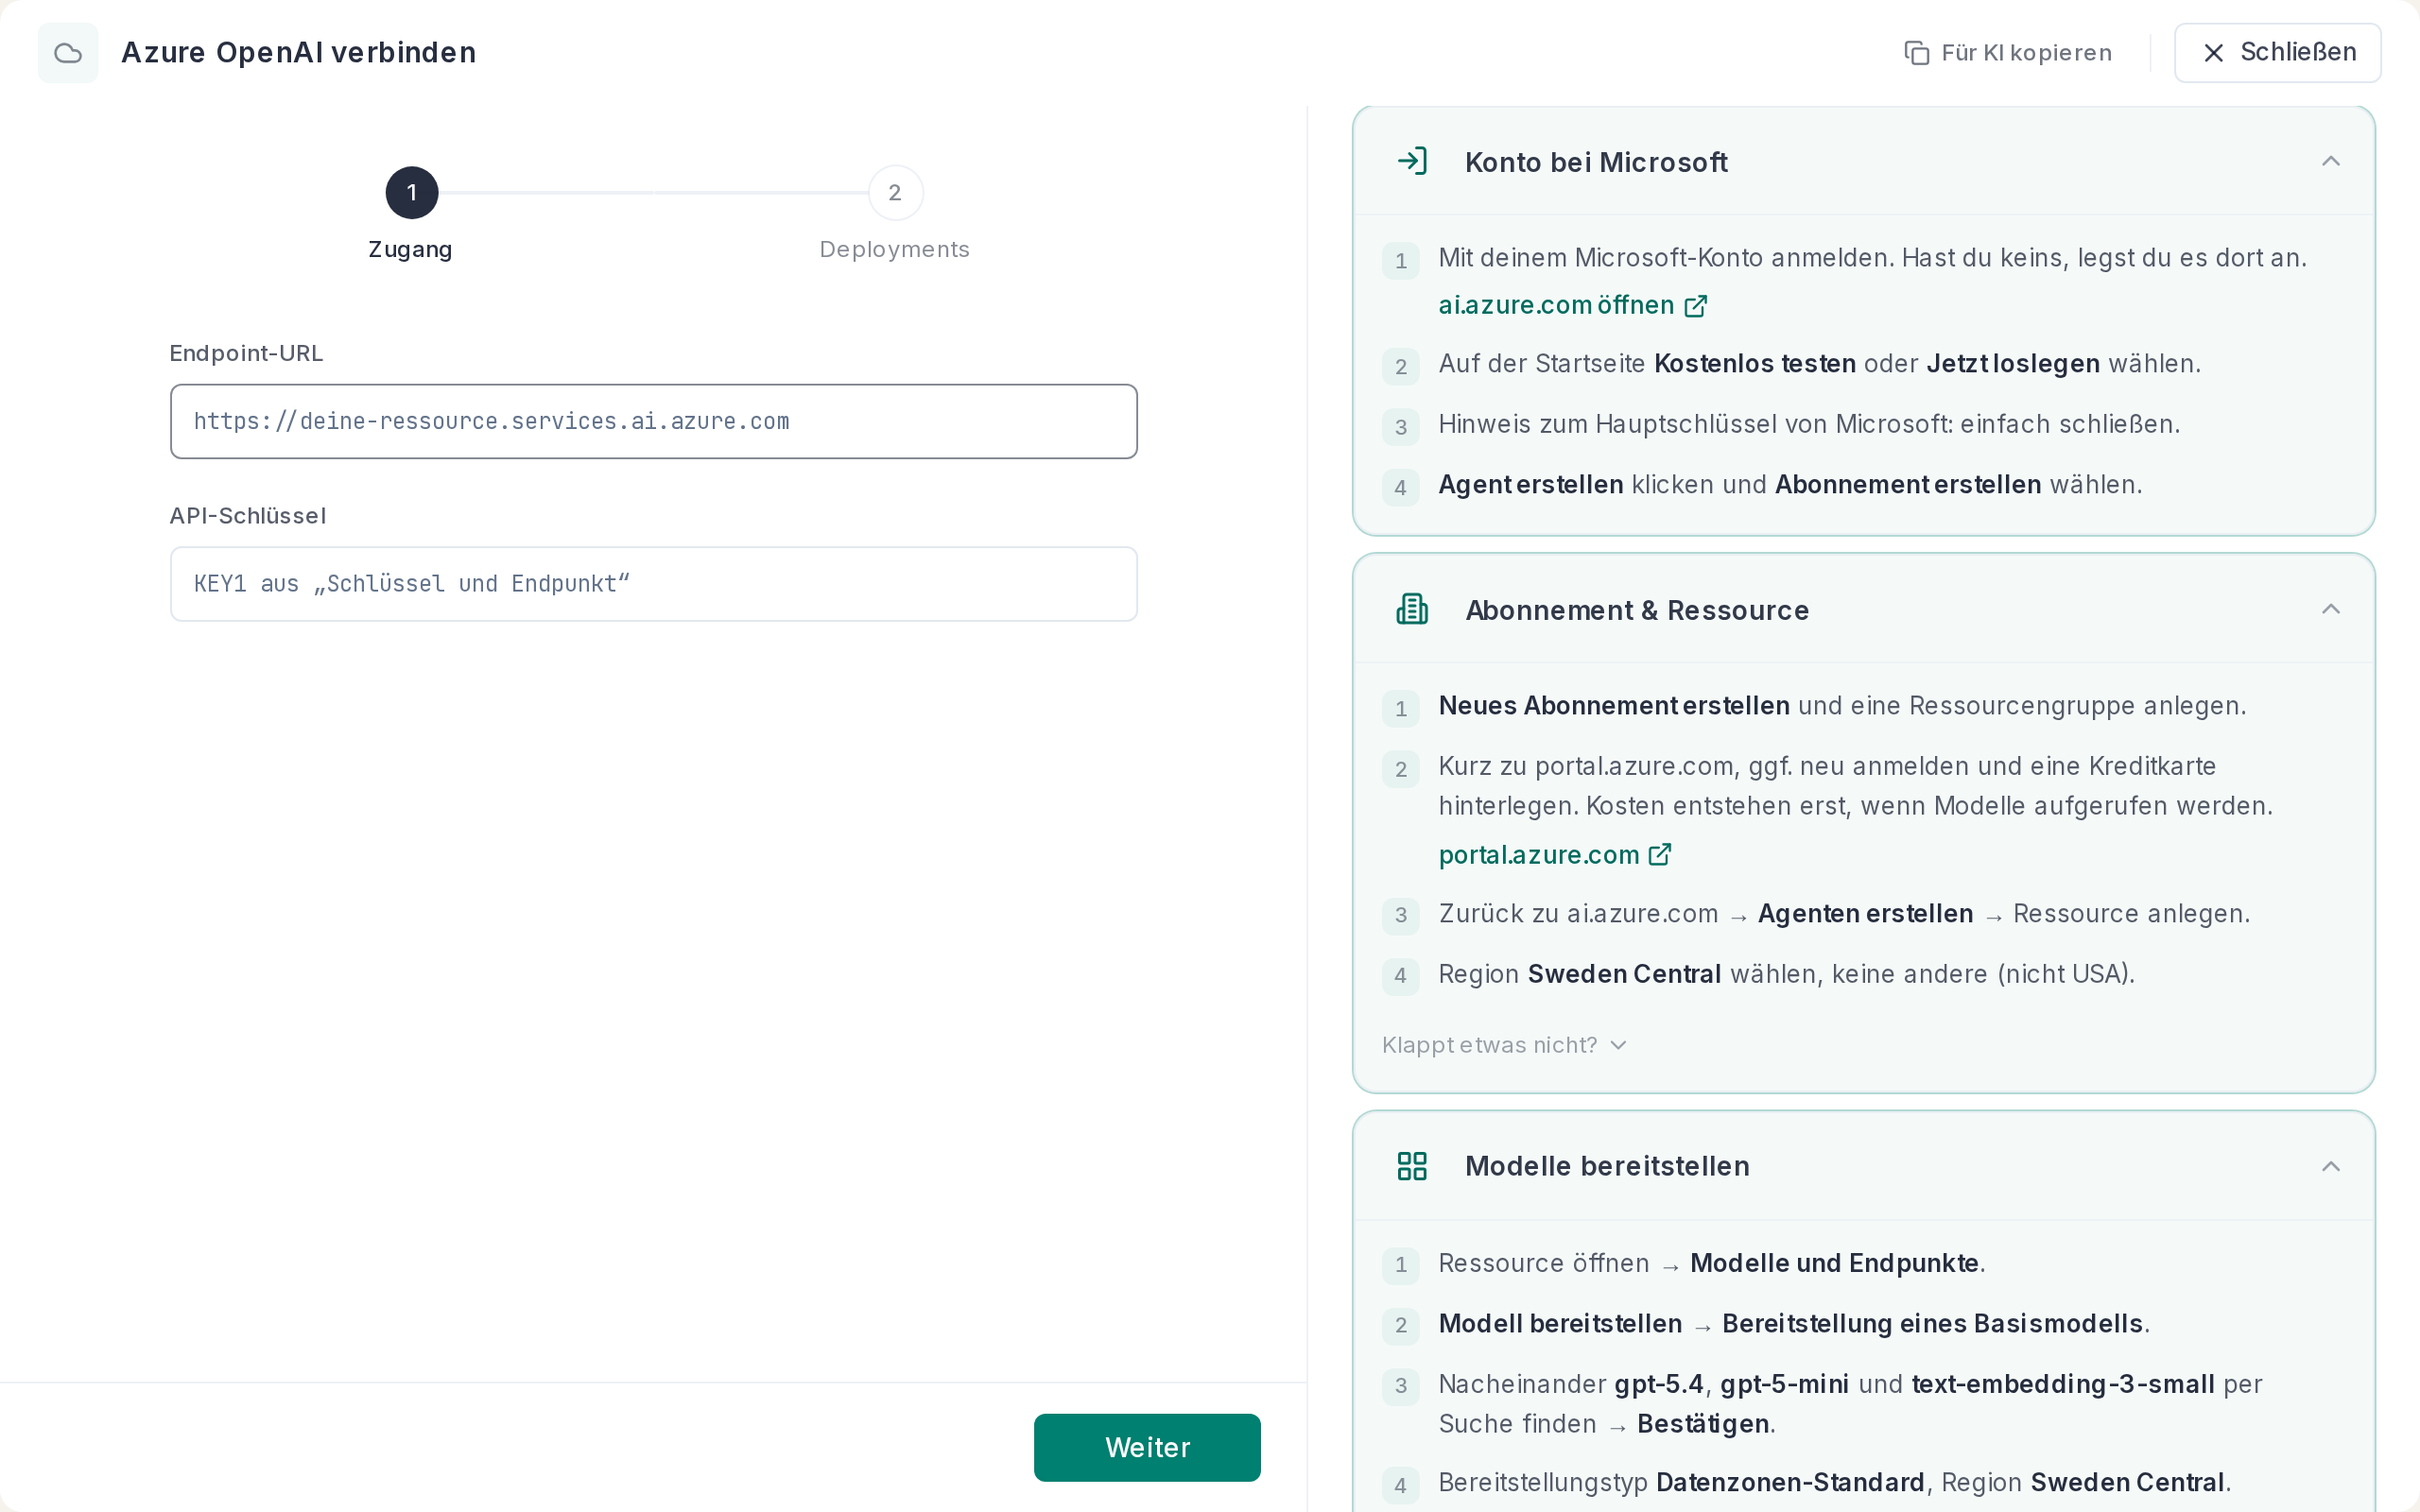The image size is (2420, 1512).
Task: Click the Modelle bereitstellen heading
Action: pos(1607,1166)
